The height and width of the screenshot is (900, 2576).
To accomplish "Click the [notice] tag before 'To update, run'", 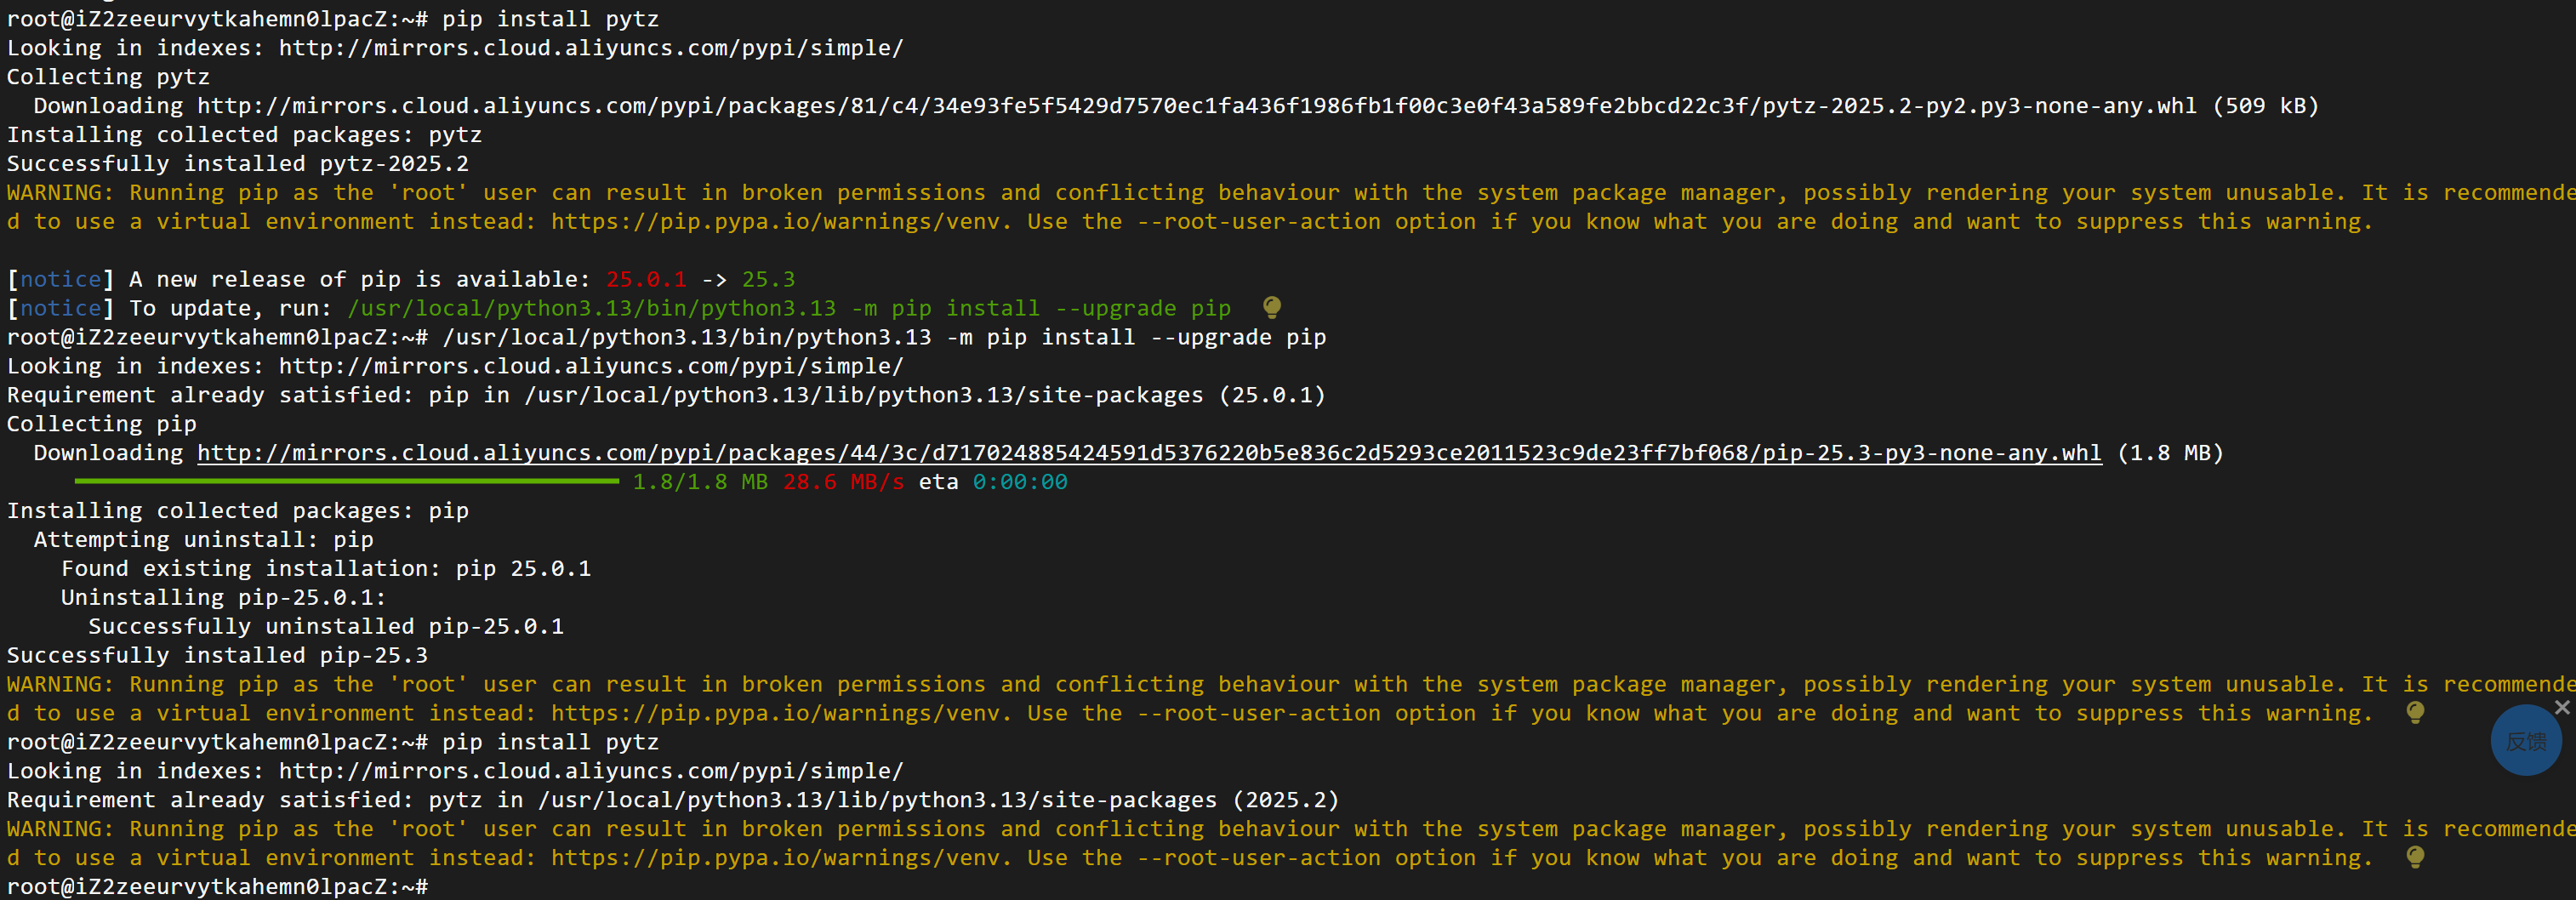I will 60,308.
